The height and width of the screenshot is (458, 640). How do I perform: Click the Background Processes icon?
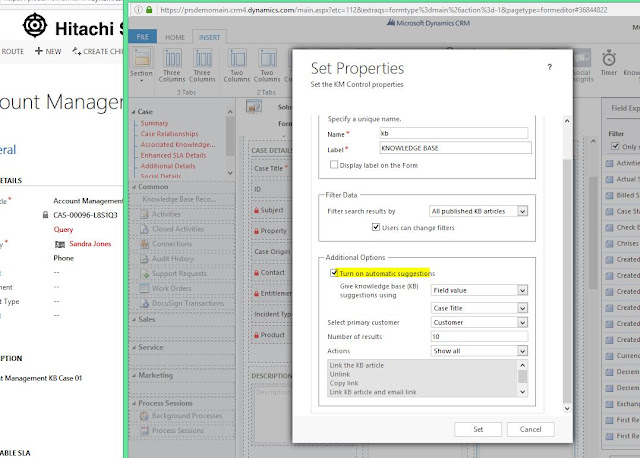144,416
